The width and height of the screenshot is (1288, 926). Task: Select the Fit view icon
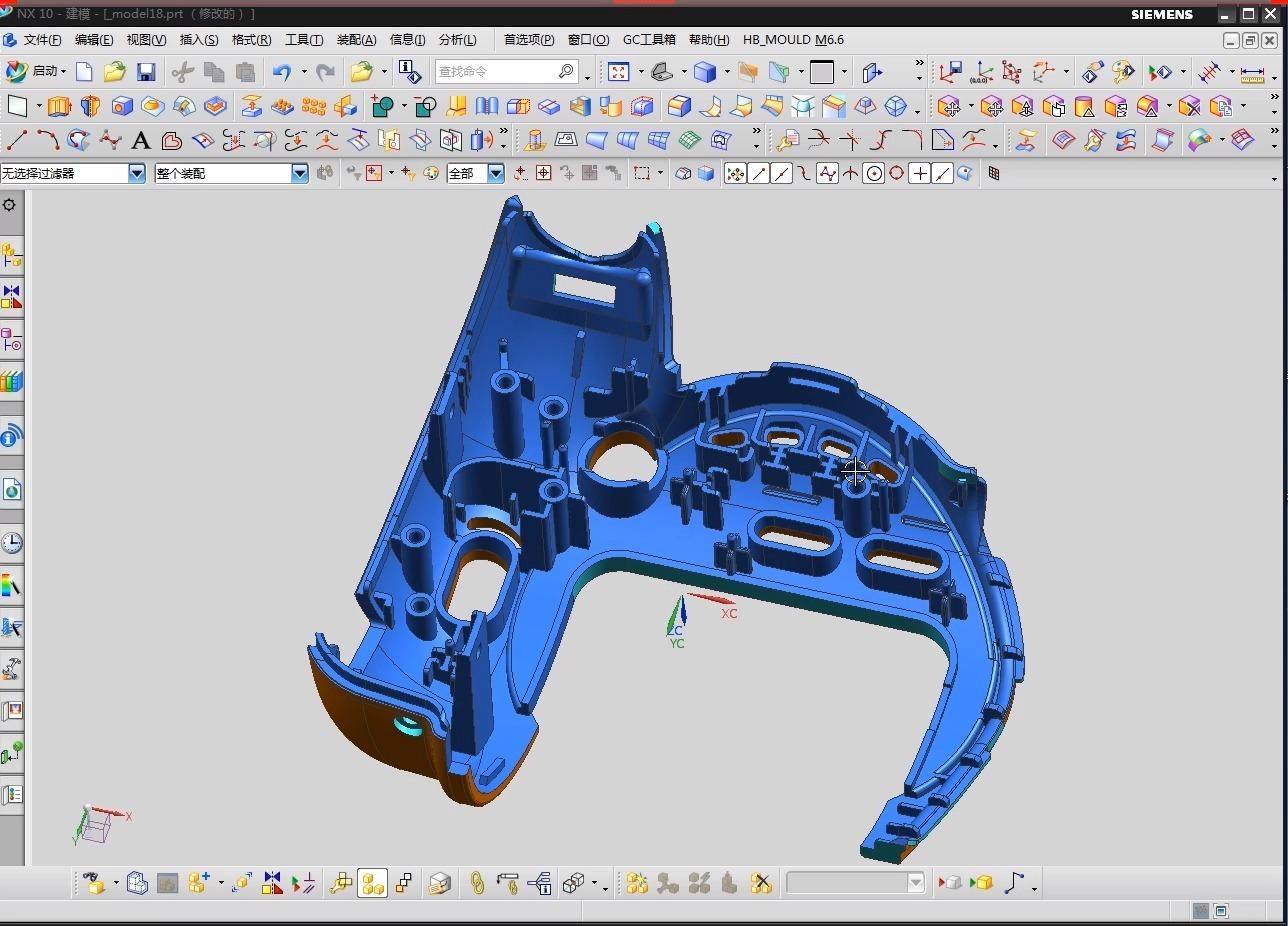[x=618, y=71]
